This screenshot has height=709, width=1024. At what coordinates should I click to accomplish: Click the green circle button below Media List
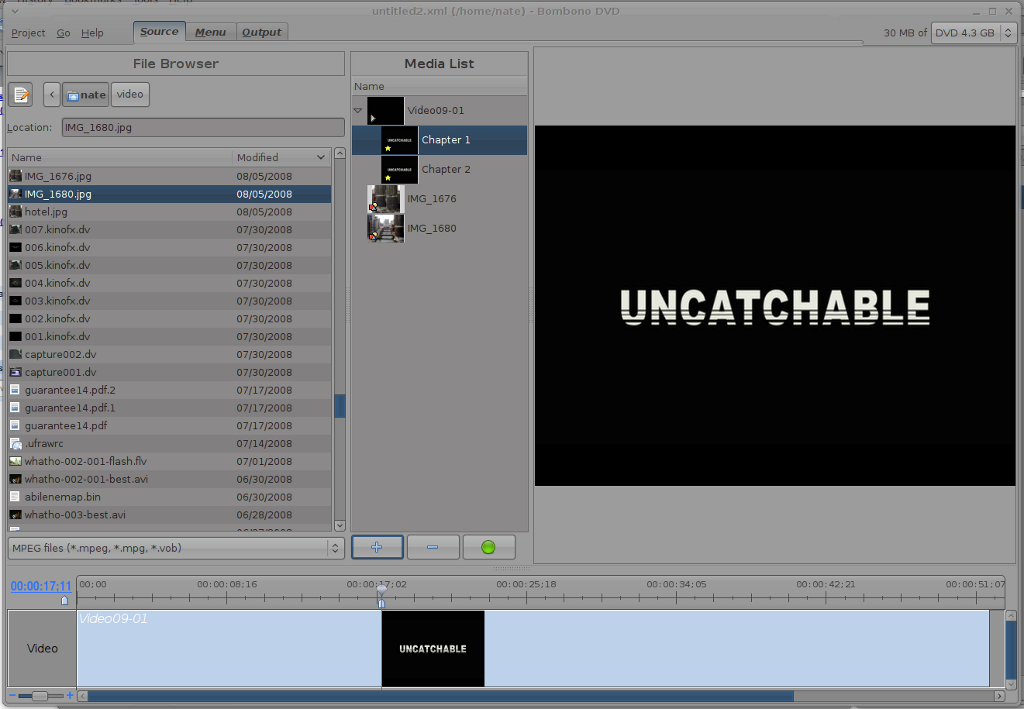(488, 547)
